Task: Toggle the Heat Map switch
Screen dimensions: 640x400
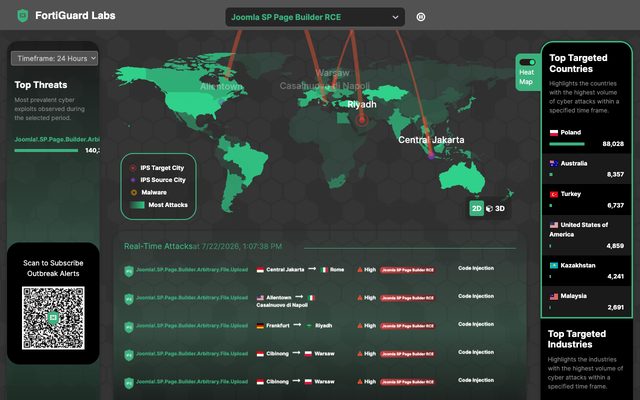Action: [527, 62]
